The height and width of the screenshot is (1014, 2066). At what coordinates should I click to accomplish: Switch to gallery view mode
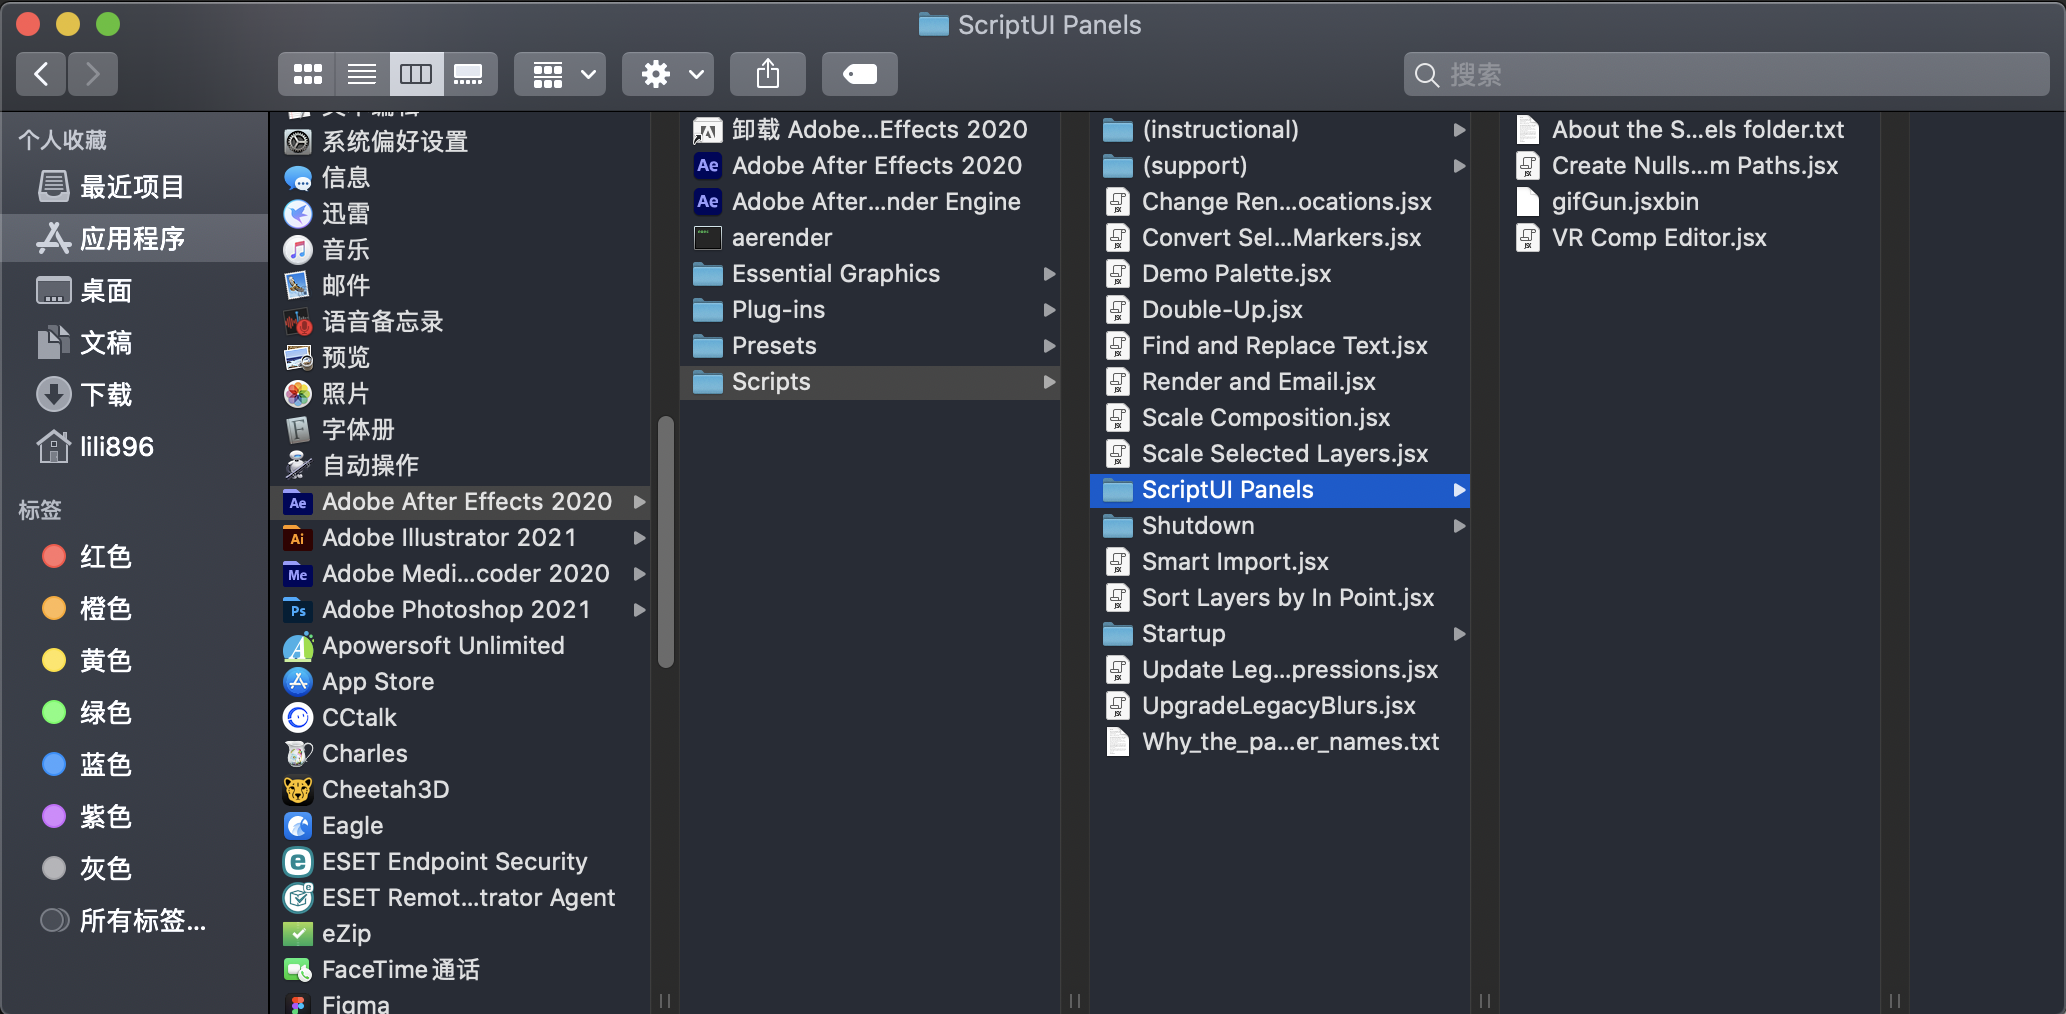coord(468,75)
